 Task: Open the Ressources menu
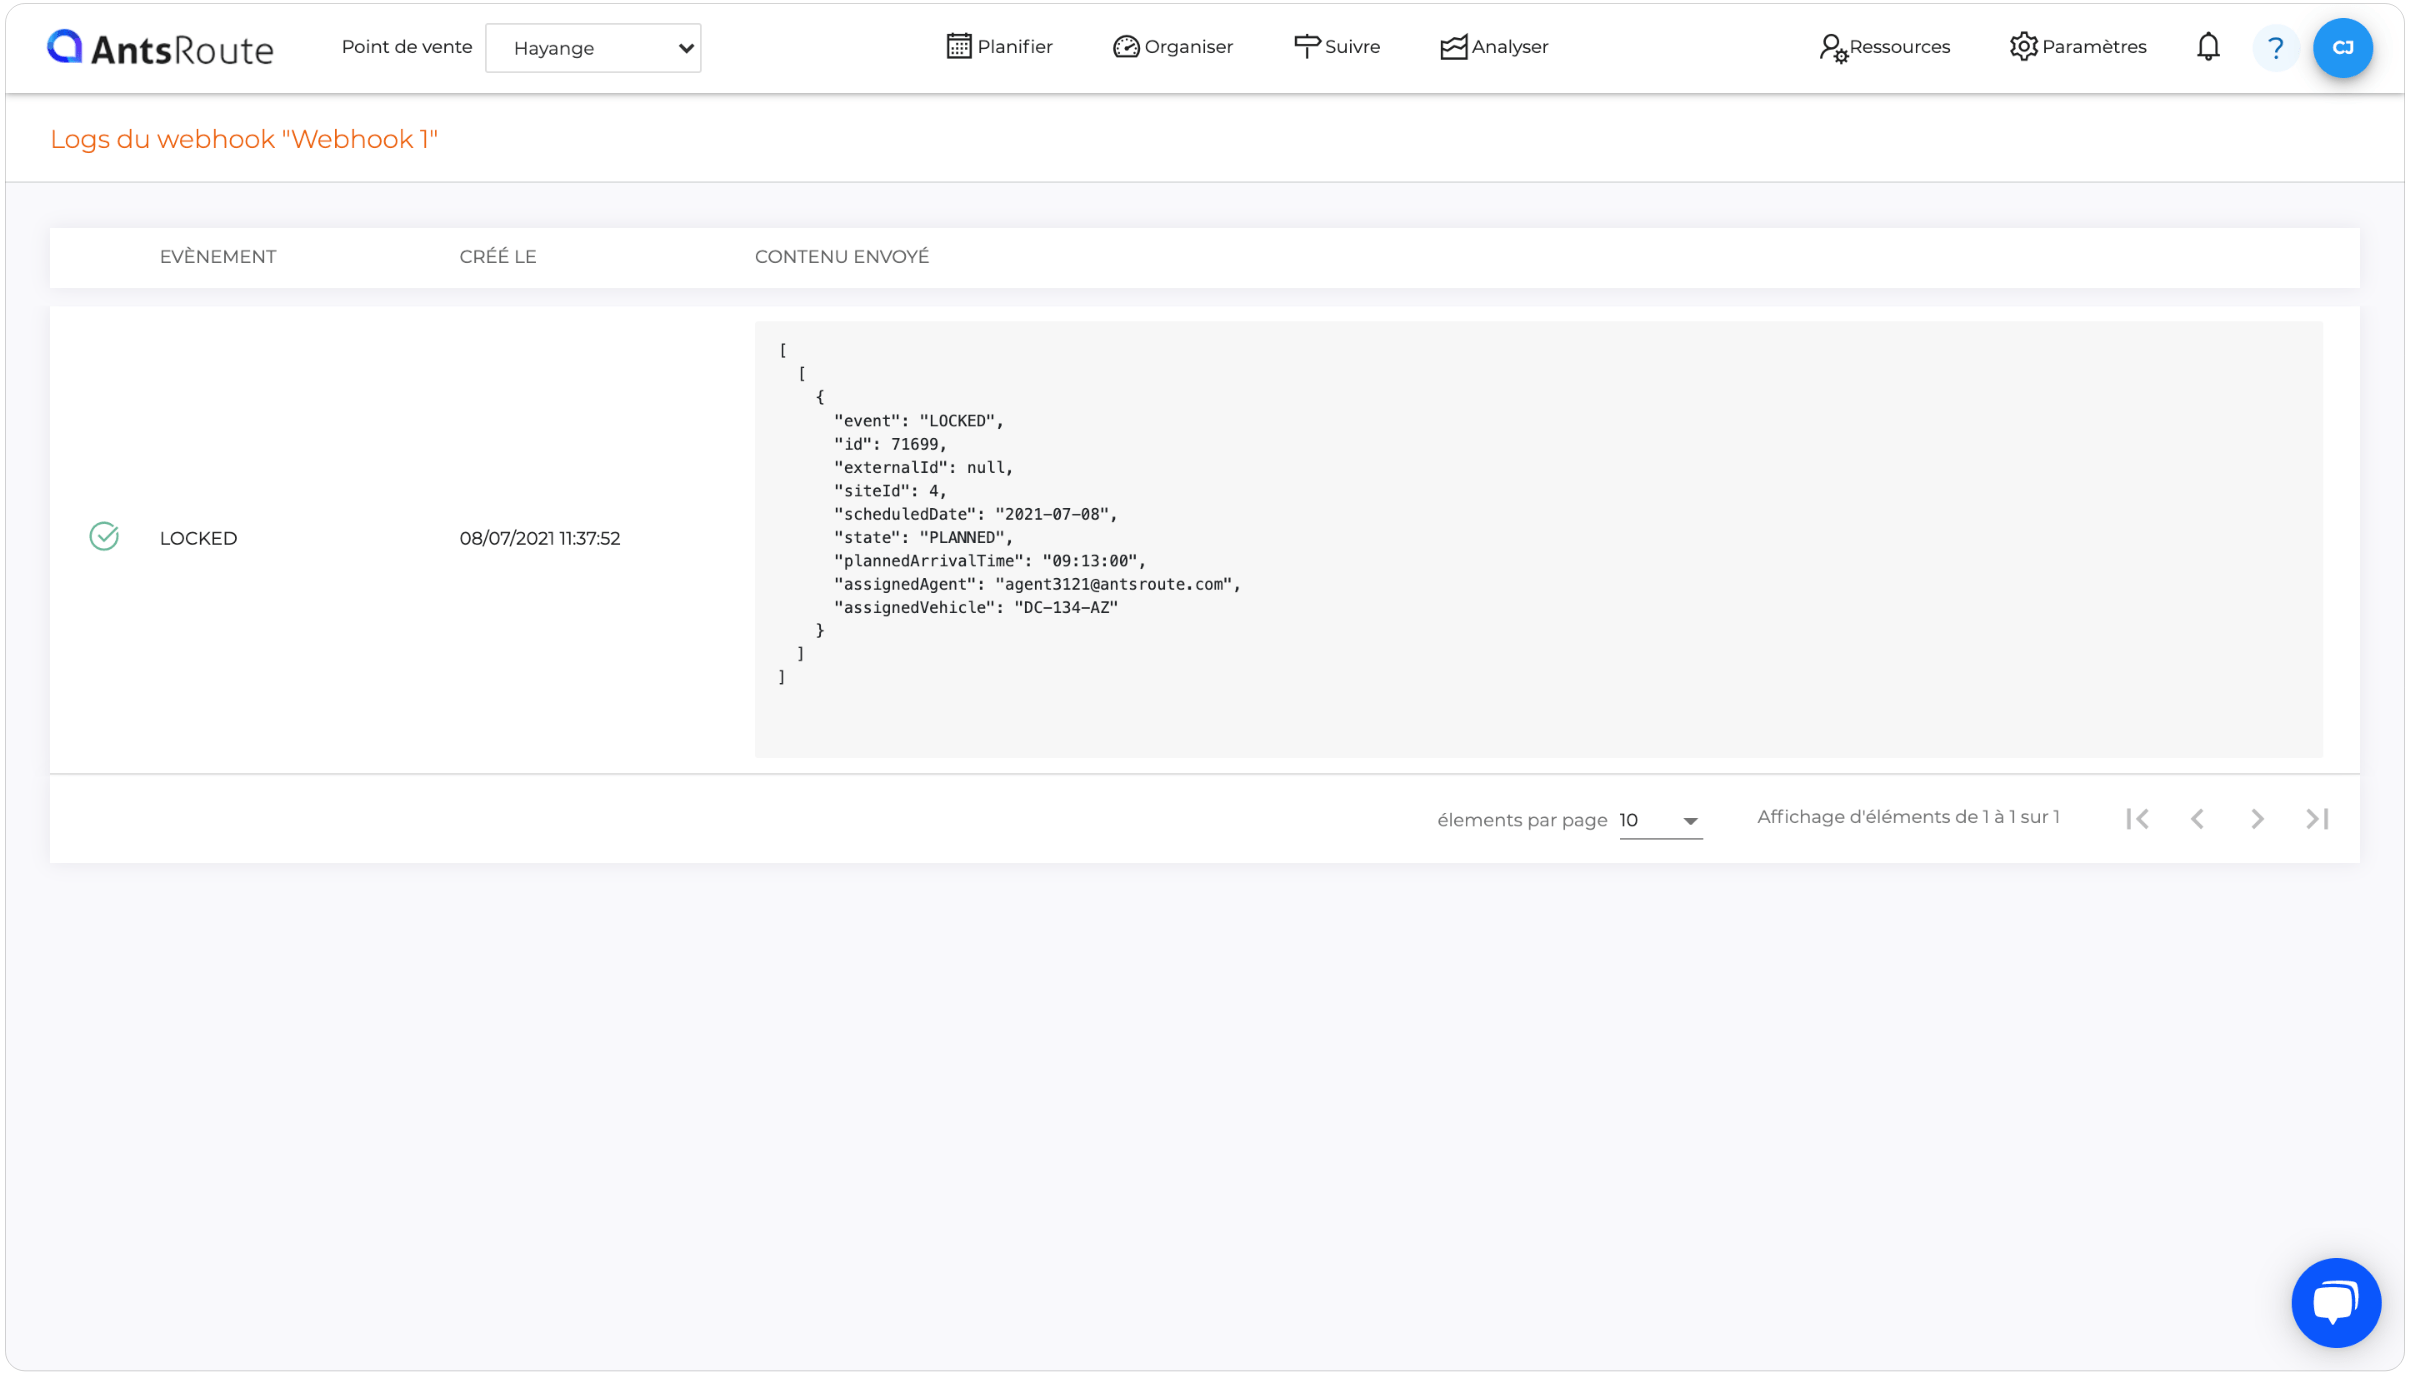[1884, 47]
